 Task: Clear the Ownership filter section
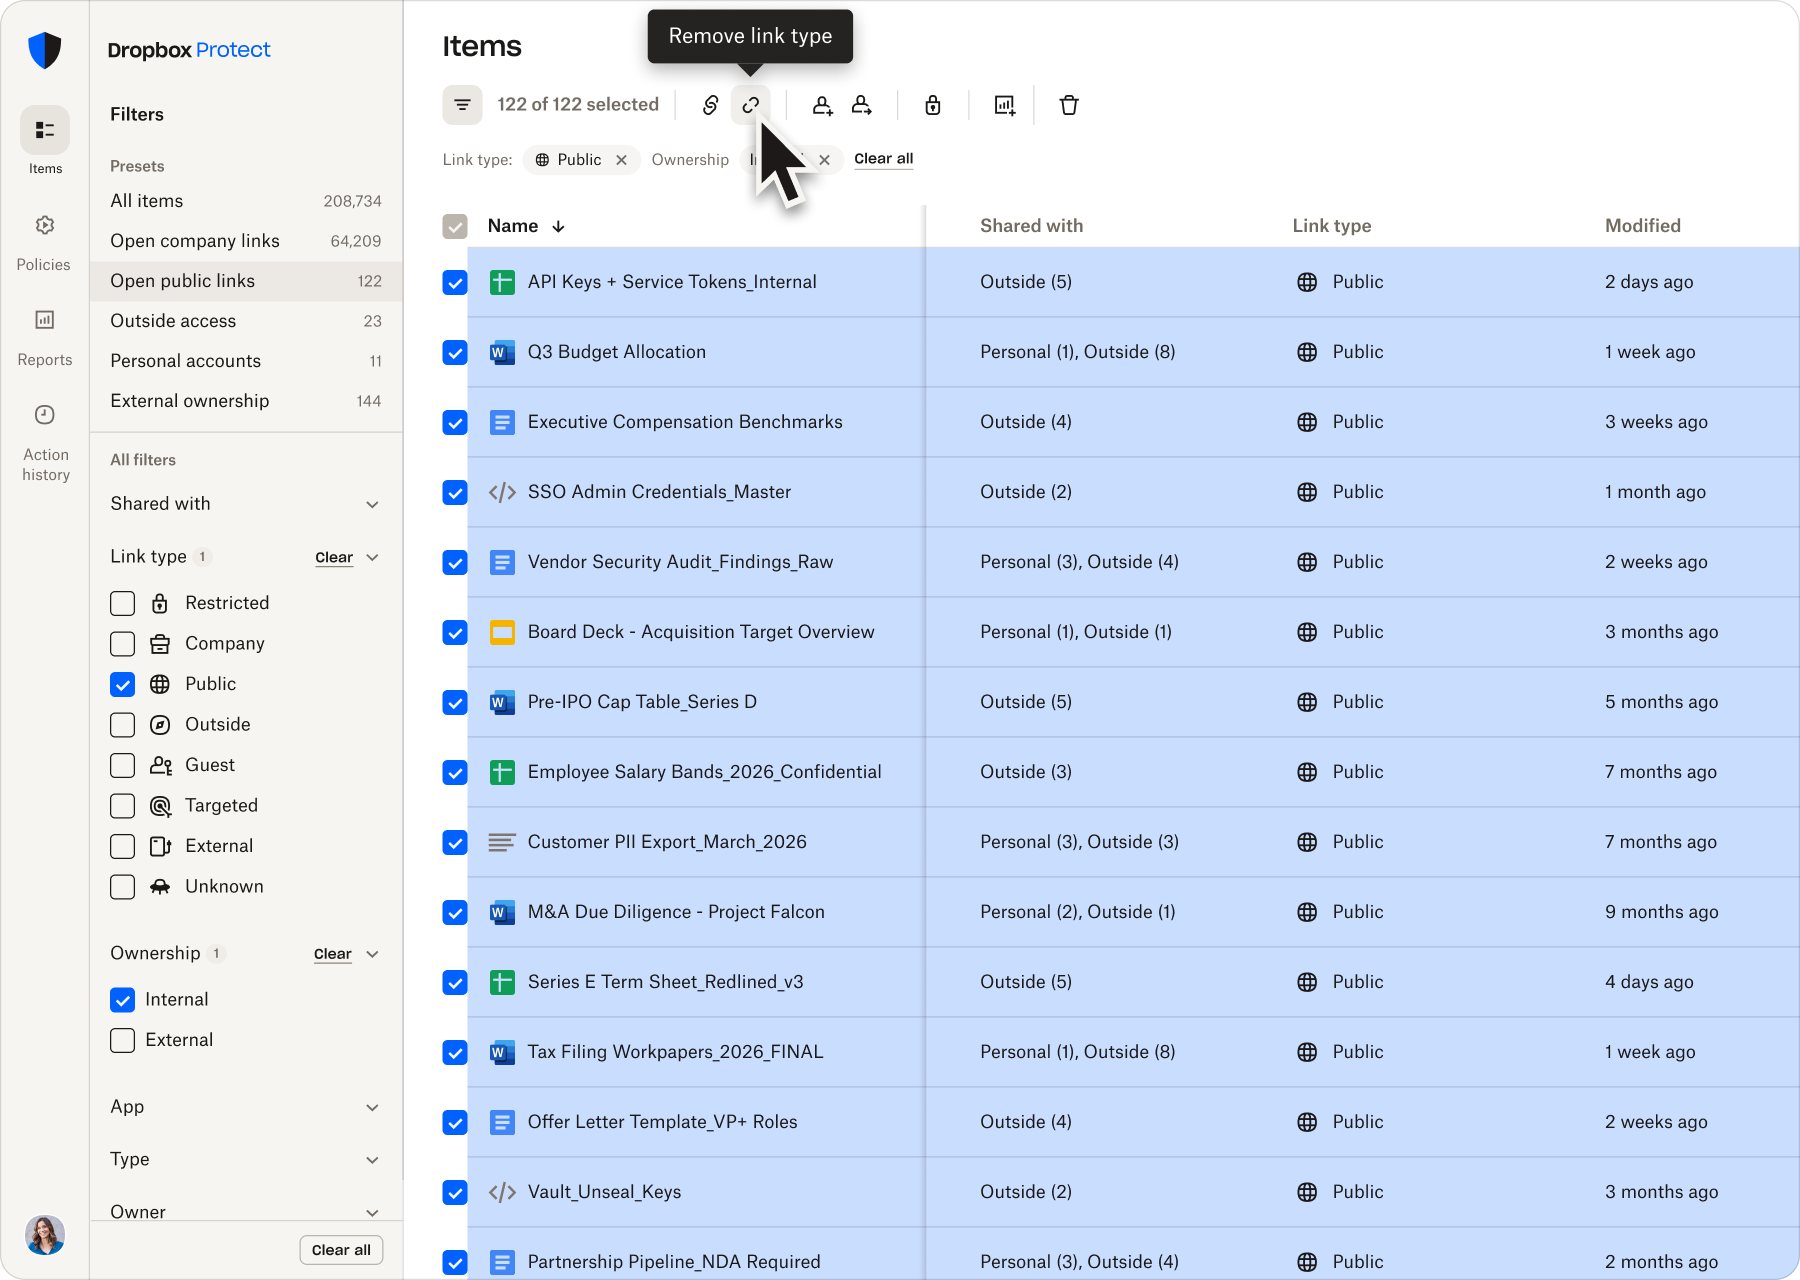[x=333, y=955]
